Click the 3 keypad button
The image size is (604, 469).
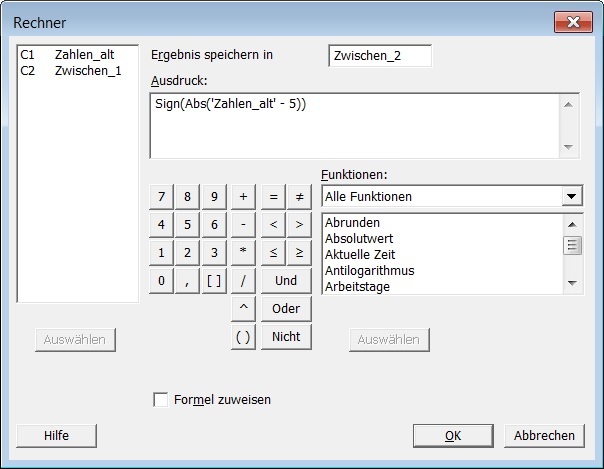tap(214, 253)
